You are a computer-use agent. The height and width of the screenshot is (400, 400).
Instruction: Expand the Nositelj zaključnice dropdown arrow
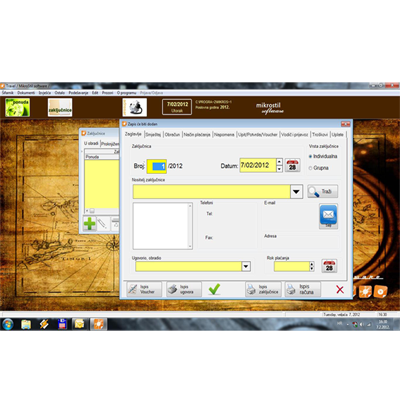(296, 192)
